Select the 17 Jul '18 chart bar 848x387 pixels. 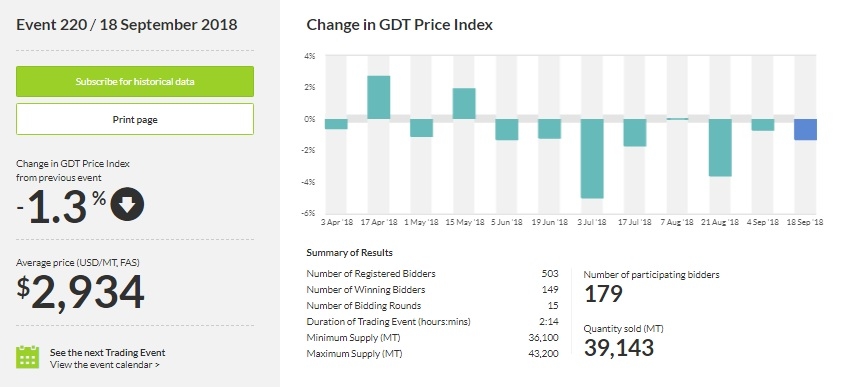[634, 132]
